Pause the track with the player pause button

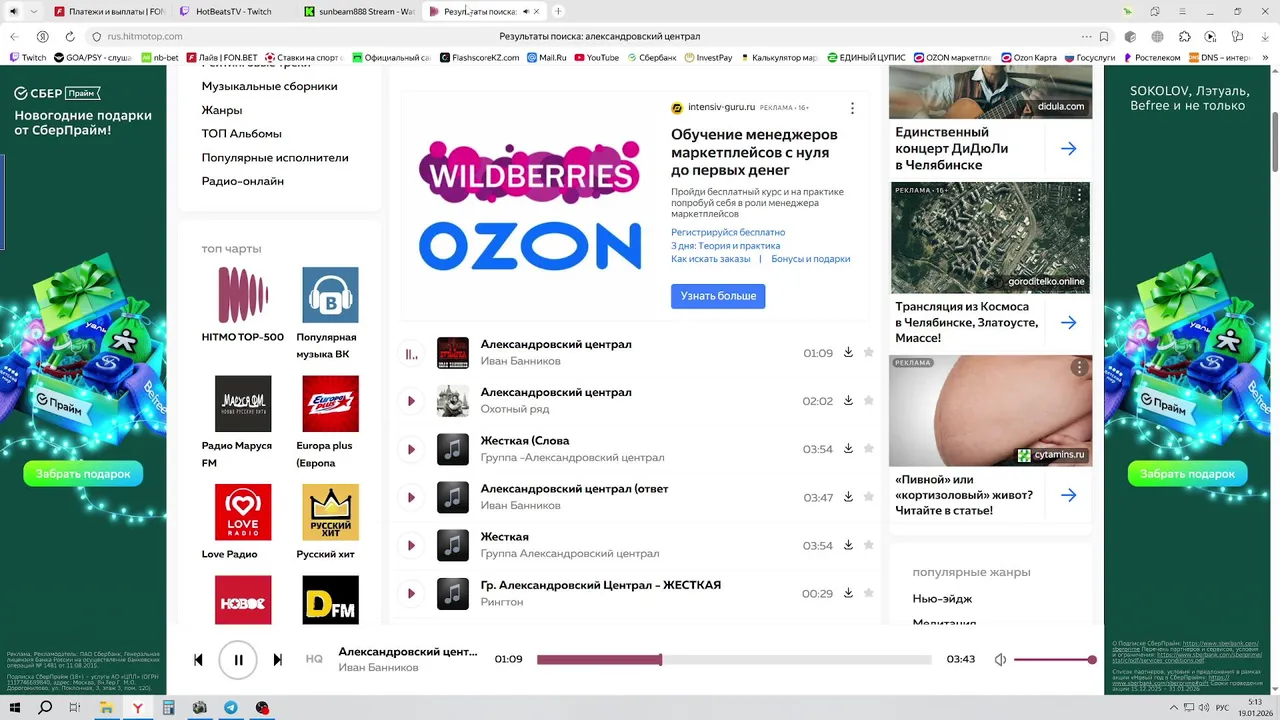click(238, 660)
